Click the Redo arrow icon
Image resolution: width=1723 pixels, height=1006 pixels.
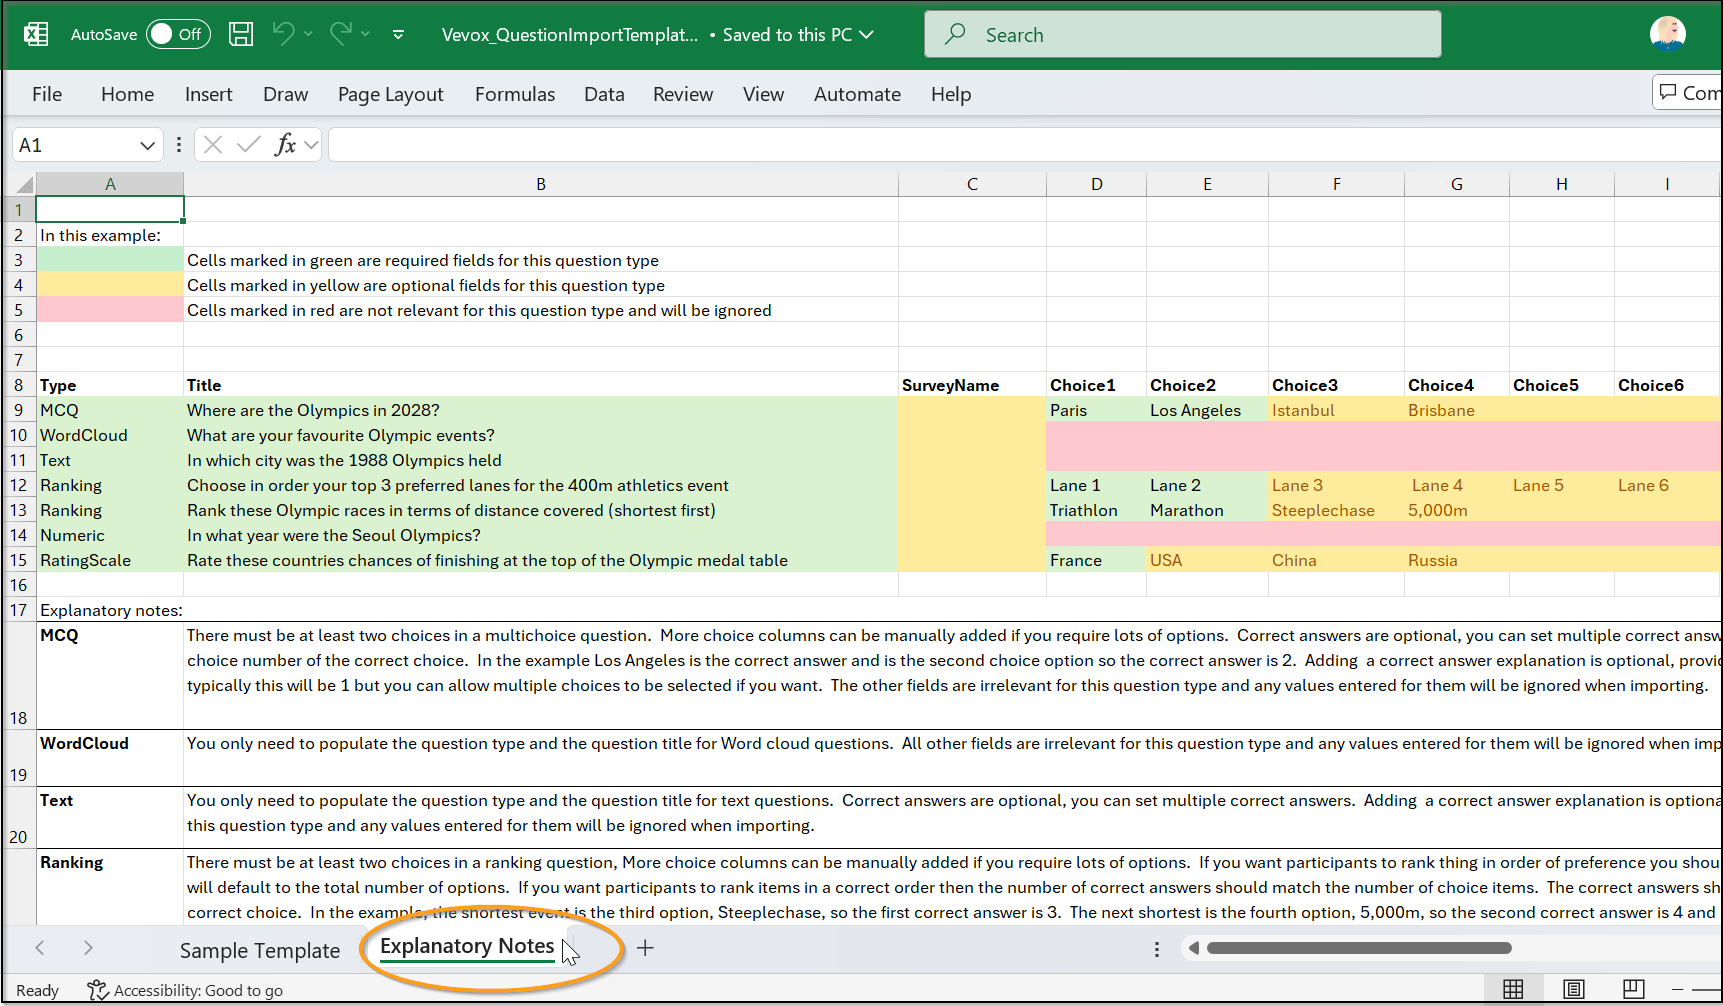pos(340,34)
